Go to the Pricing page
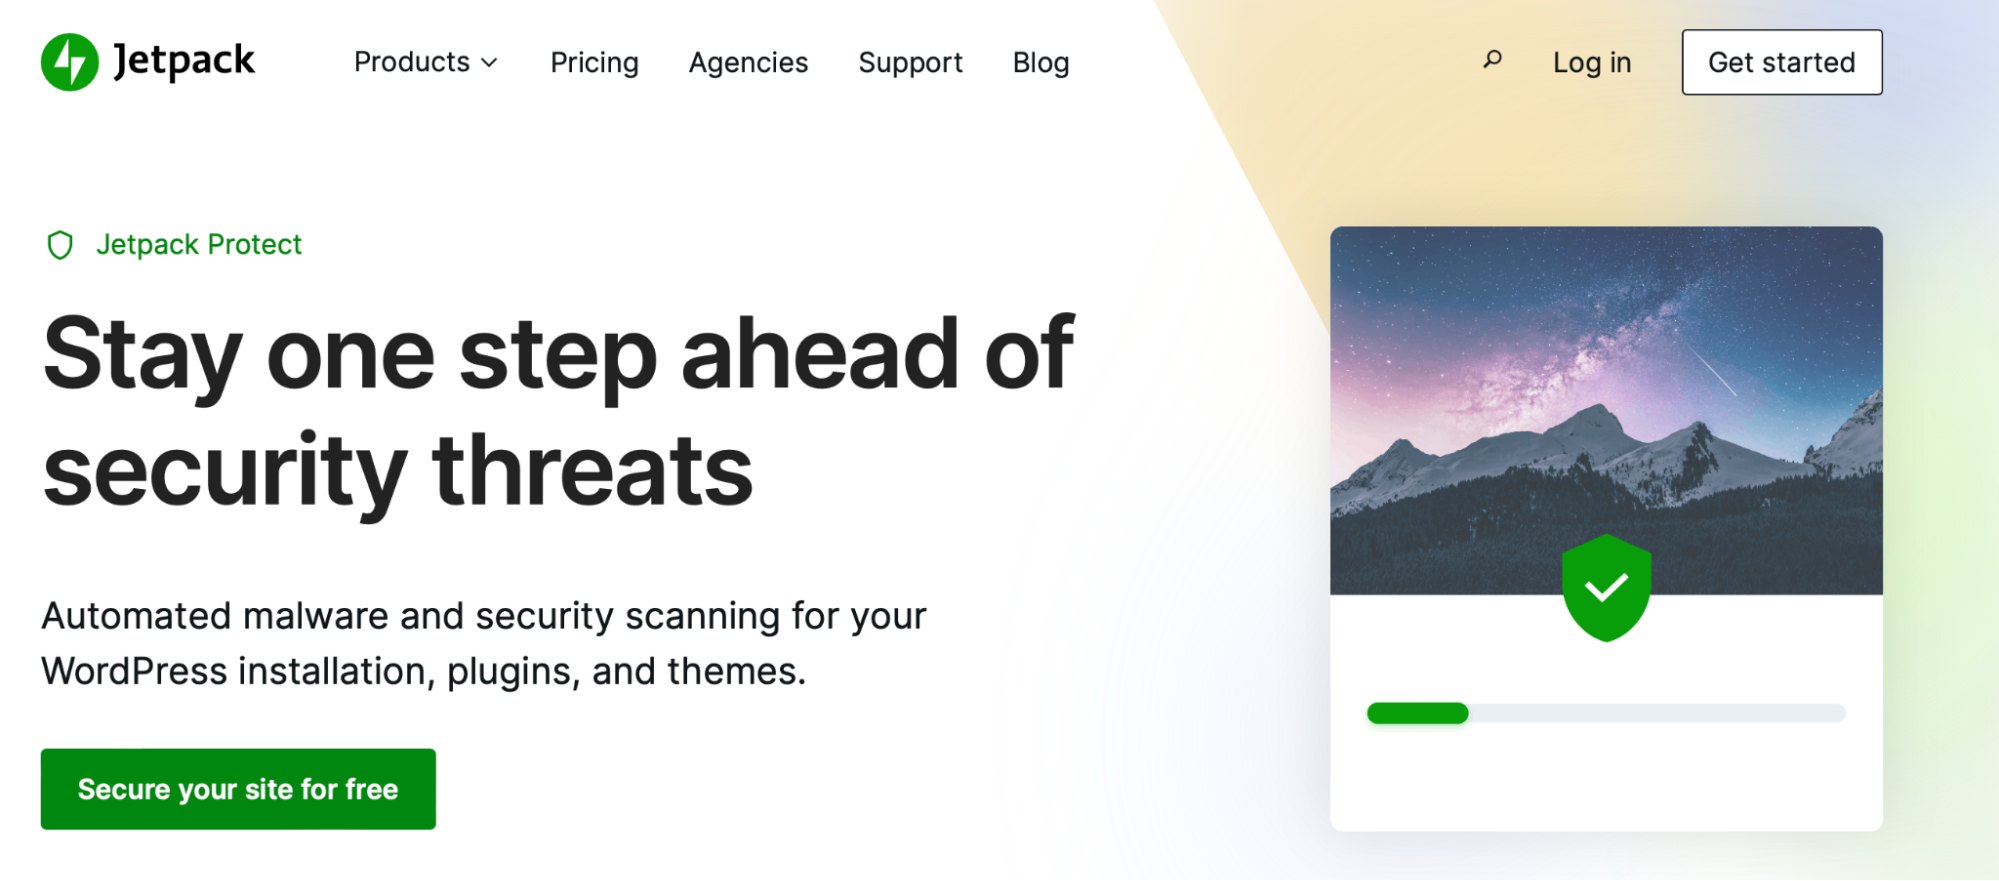Image resolution: width=1999 pixels, height=881 pixels. click(594, 62)
